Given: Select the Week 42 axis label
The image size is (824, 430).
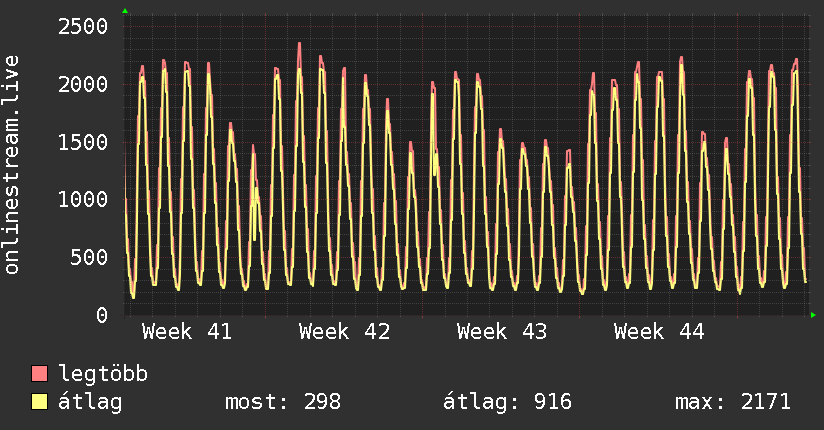Looking at the screenshot, I should coord(344,331).
